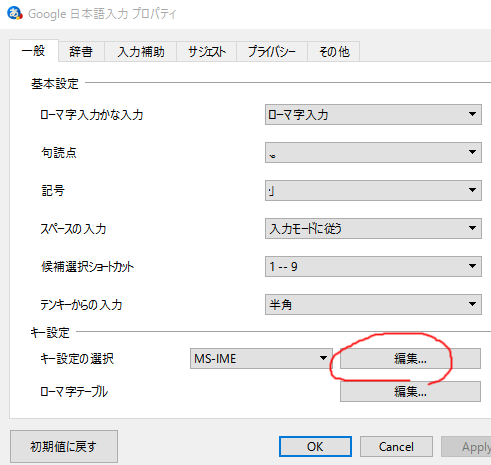Image resolution: width=491 pixels, height=465 pixels.
Task: Click the Cancel button
Action: click(396, 447)
